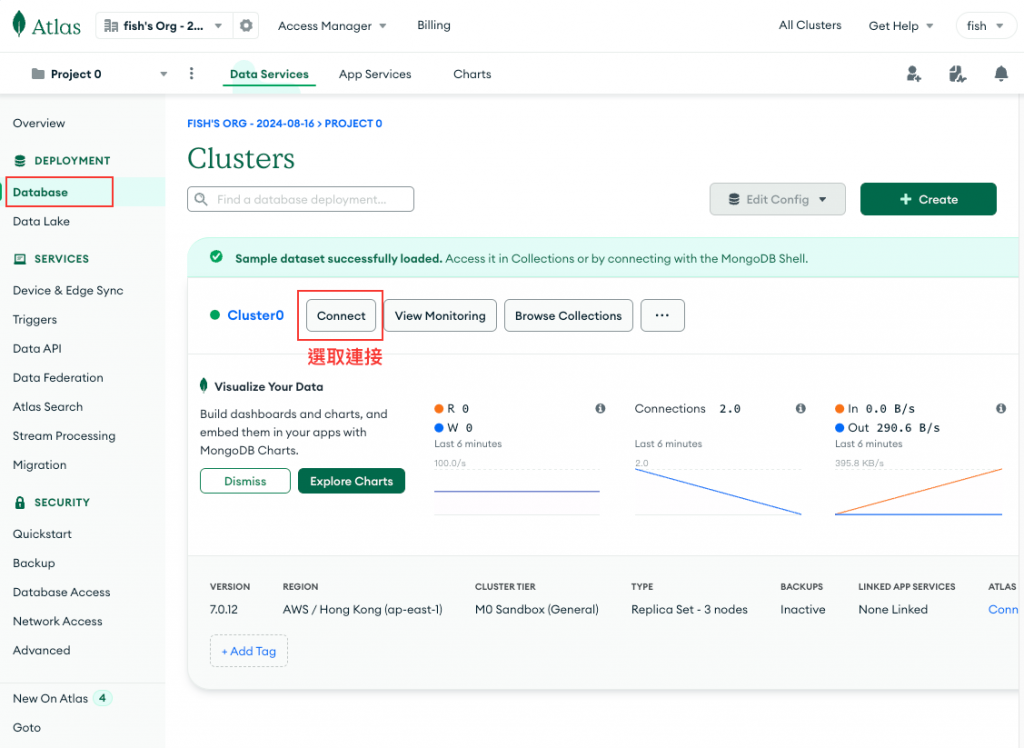Open Stream Processing in the sidebar
This screenshot has height=748, width=1024.
pyautogui.click(x=64, y=436)
